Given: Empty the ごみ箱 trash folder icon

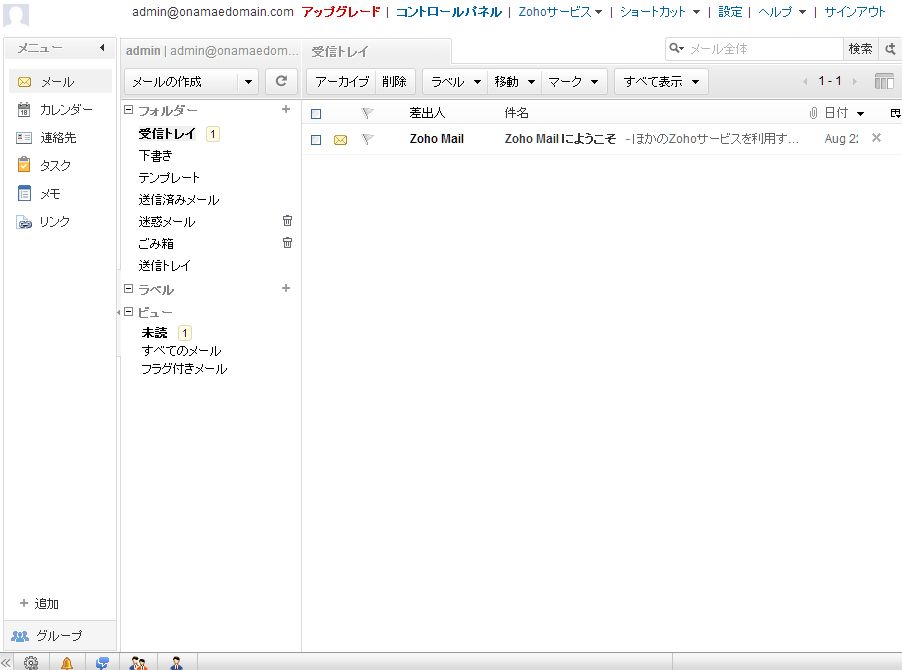Looking at the screenshot, I should [x=287, y=242].
